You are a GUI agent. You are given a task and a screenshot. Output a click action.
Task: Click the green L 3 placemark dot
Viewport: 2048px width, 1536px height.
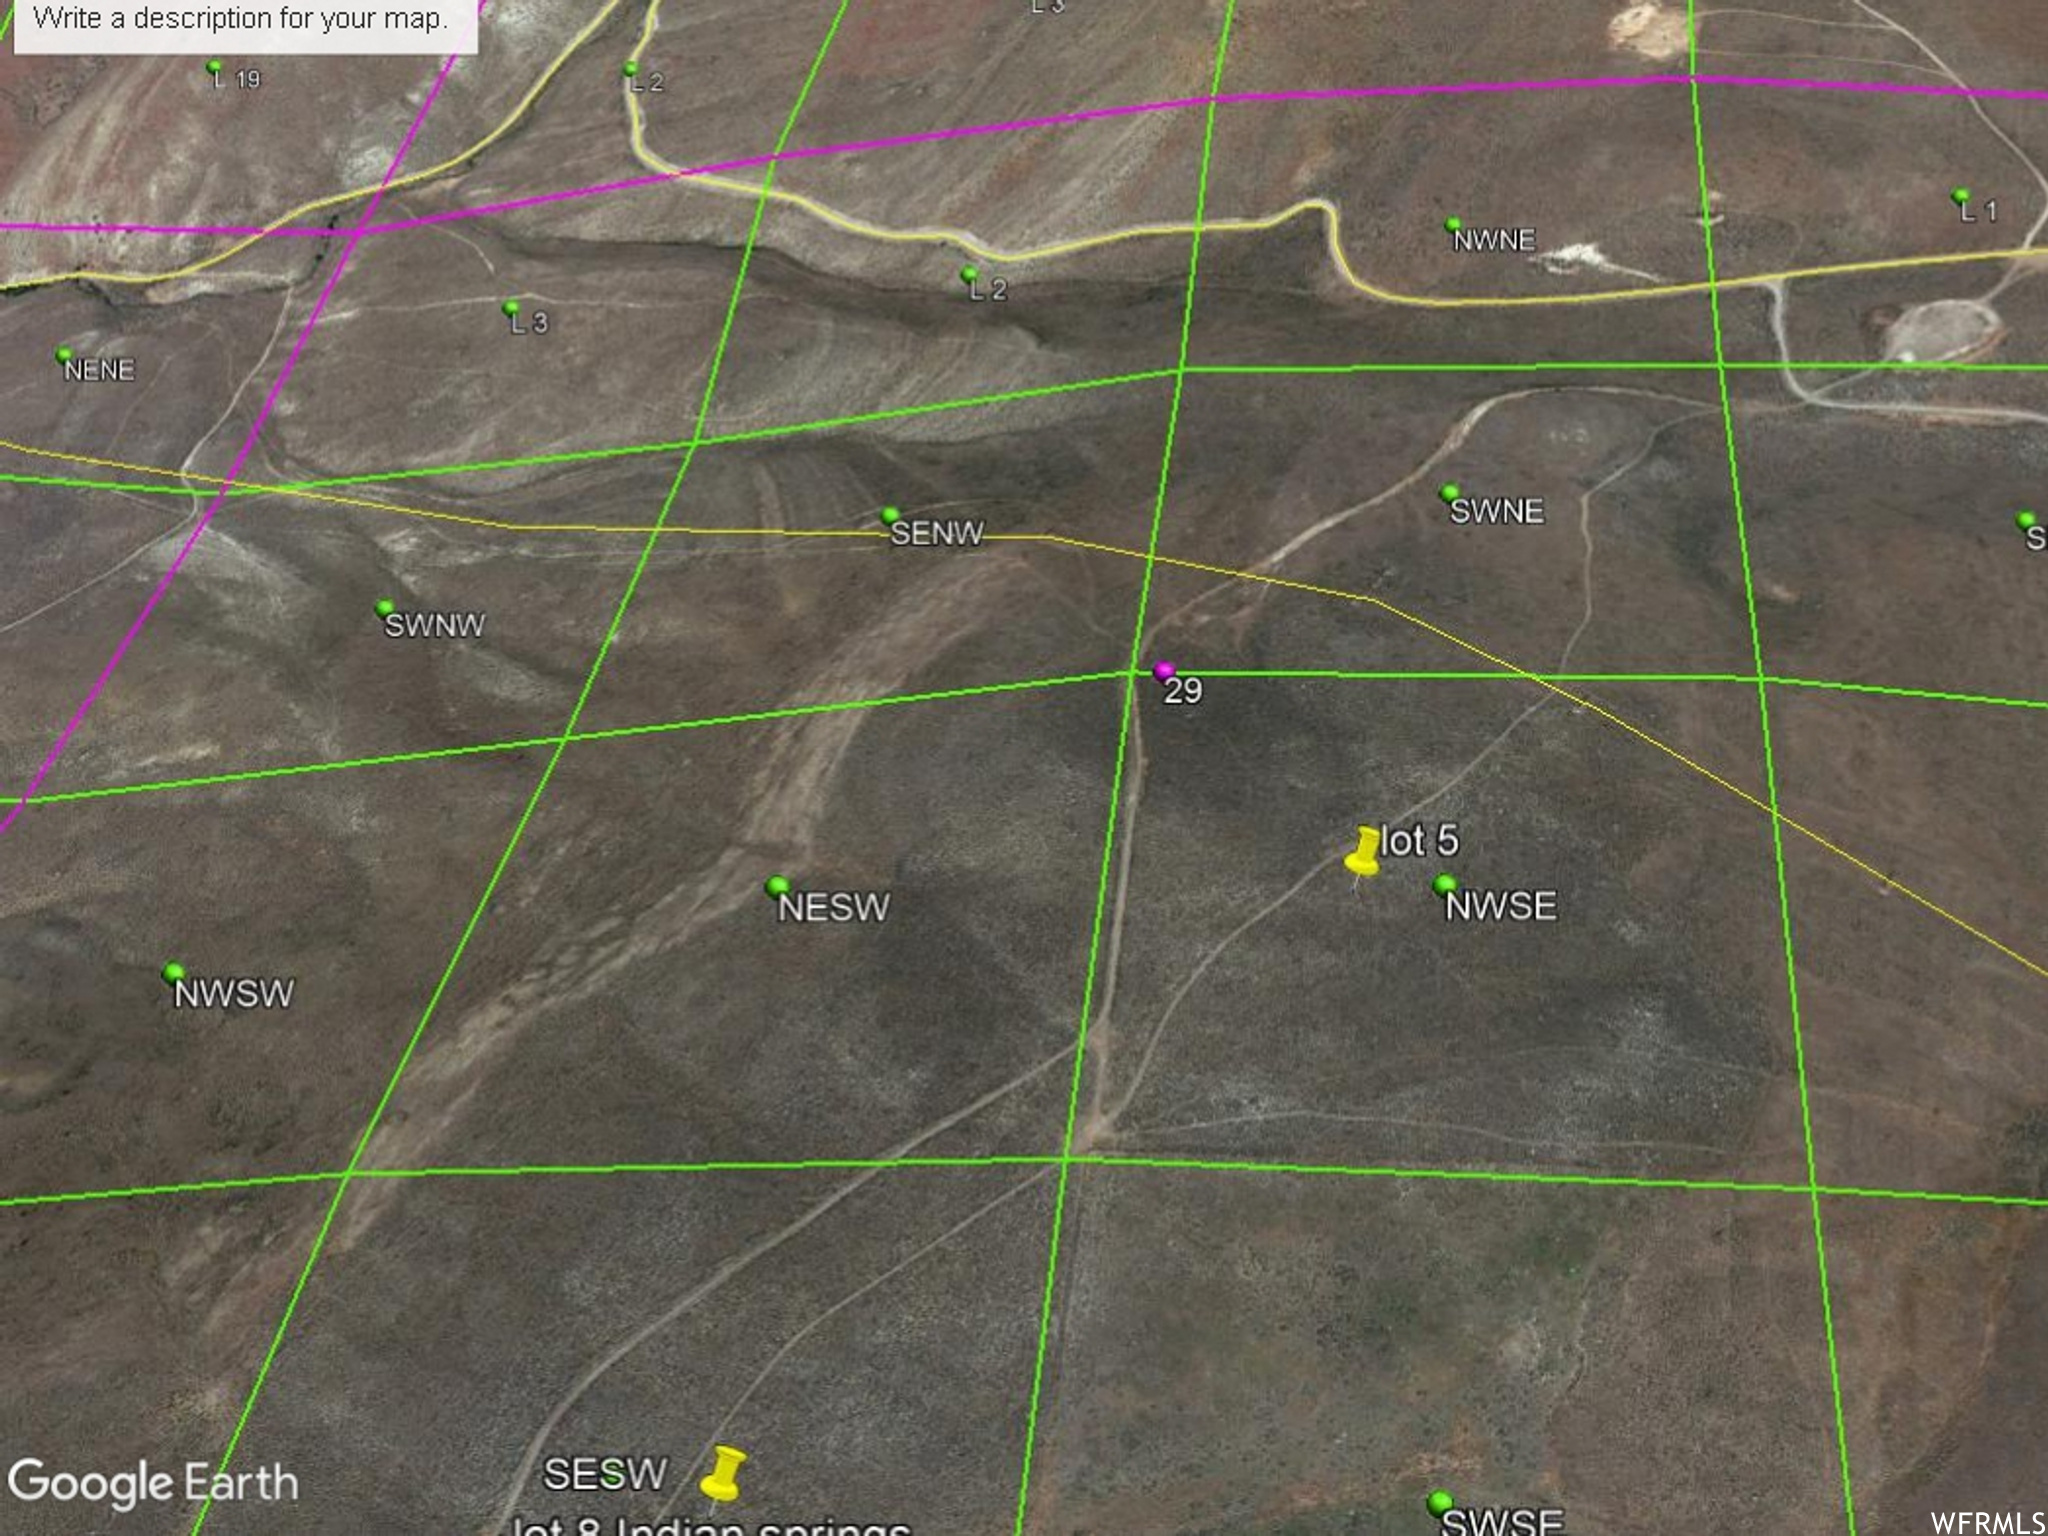pyautogui.click(x=512, y=307)
